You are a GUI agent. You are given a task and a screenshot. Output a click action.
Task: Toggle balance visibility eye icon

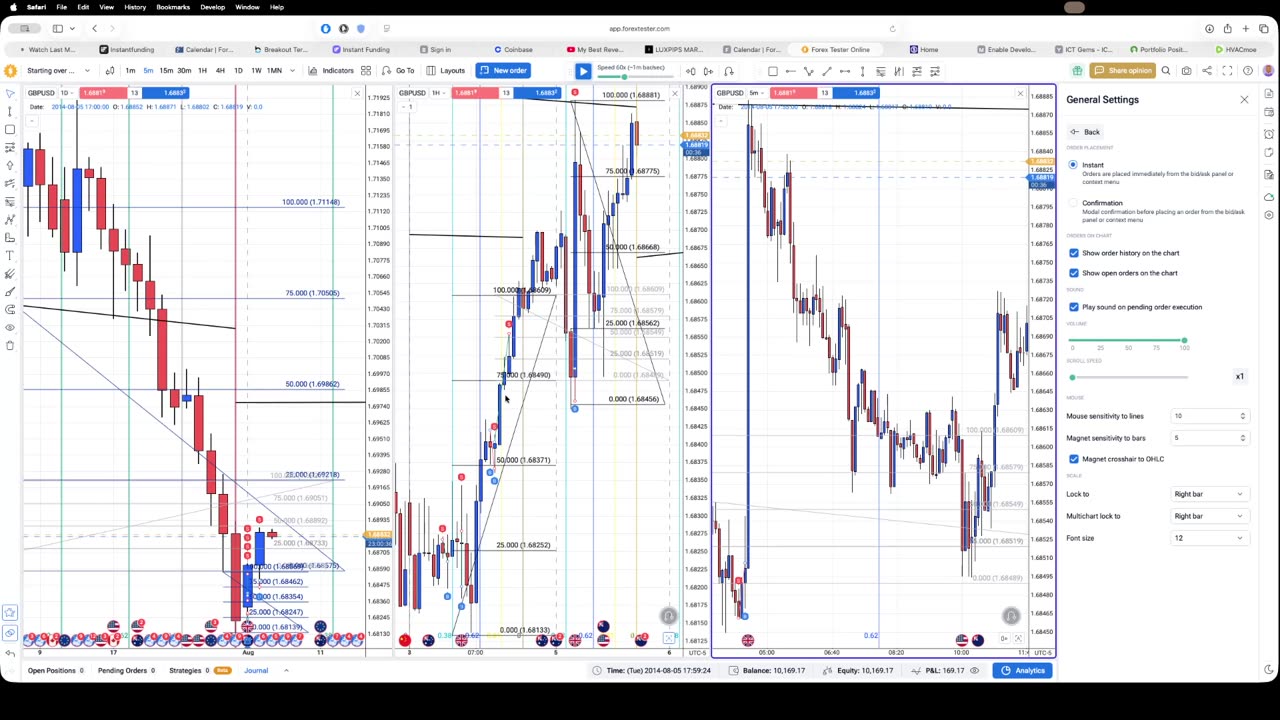974,671
